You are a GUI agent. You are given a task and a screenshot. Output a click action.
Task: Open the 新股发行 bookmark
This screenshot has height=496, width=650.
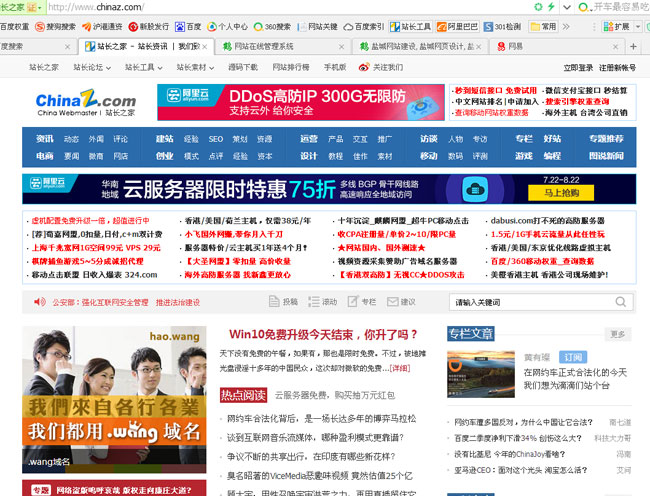(x=149, y=27)
